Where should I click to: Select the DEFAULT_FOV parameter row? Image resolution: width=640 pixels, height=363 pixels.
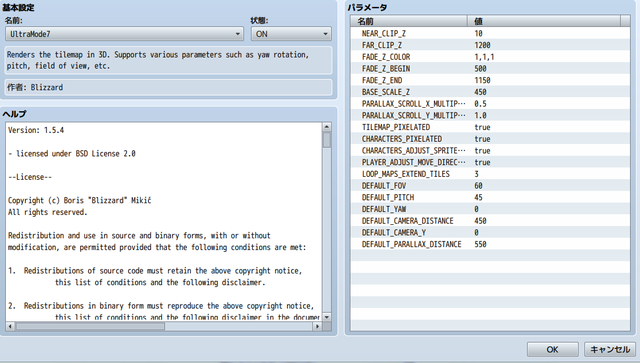tap(490, 185)
